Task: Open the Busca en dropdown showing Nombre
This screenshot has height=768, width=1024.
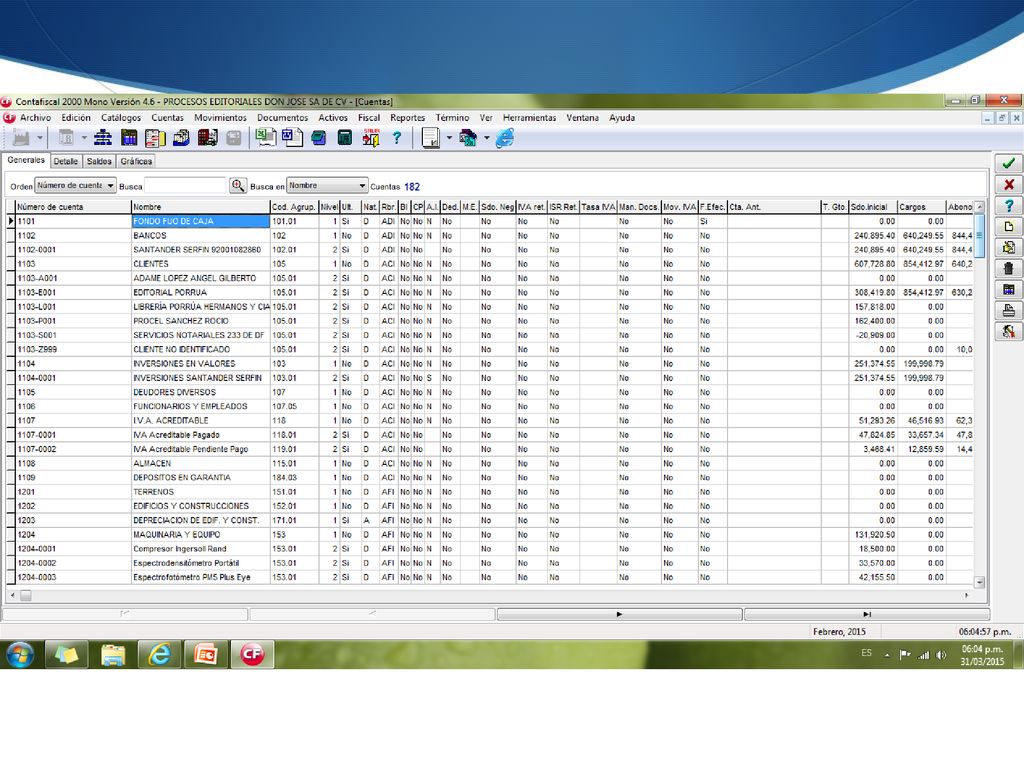Action: tap(327, 185)
